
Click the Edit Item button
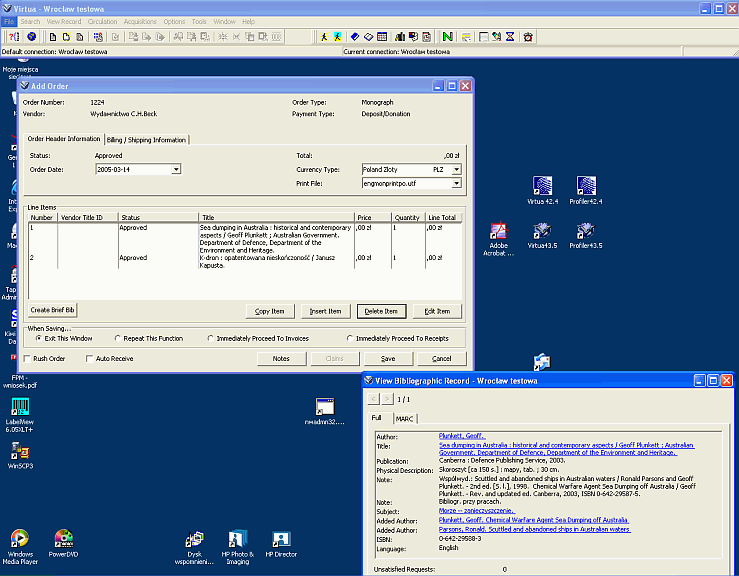pos(437,312)
